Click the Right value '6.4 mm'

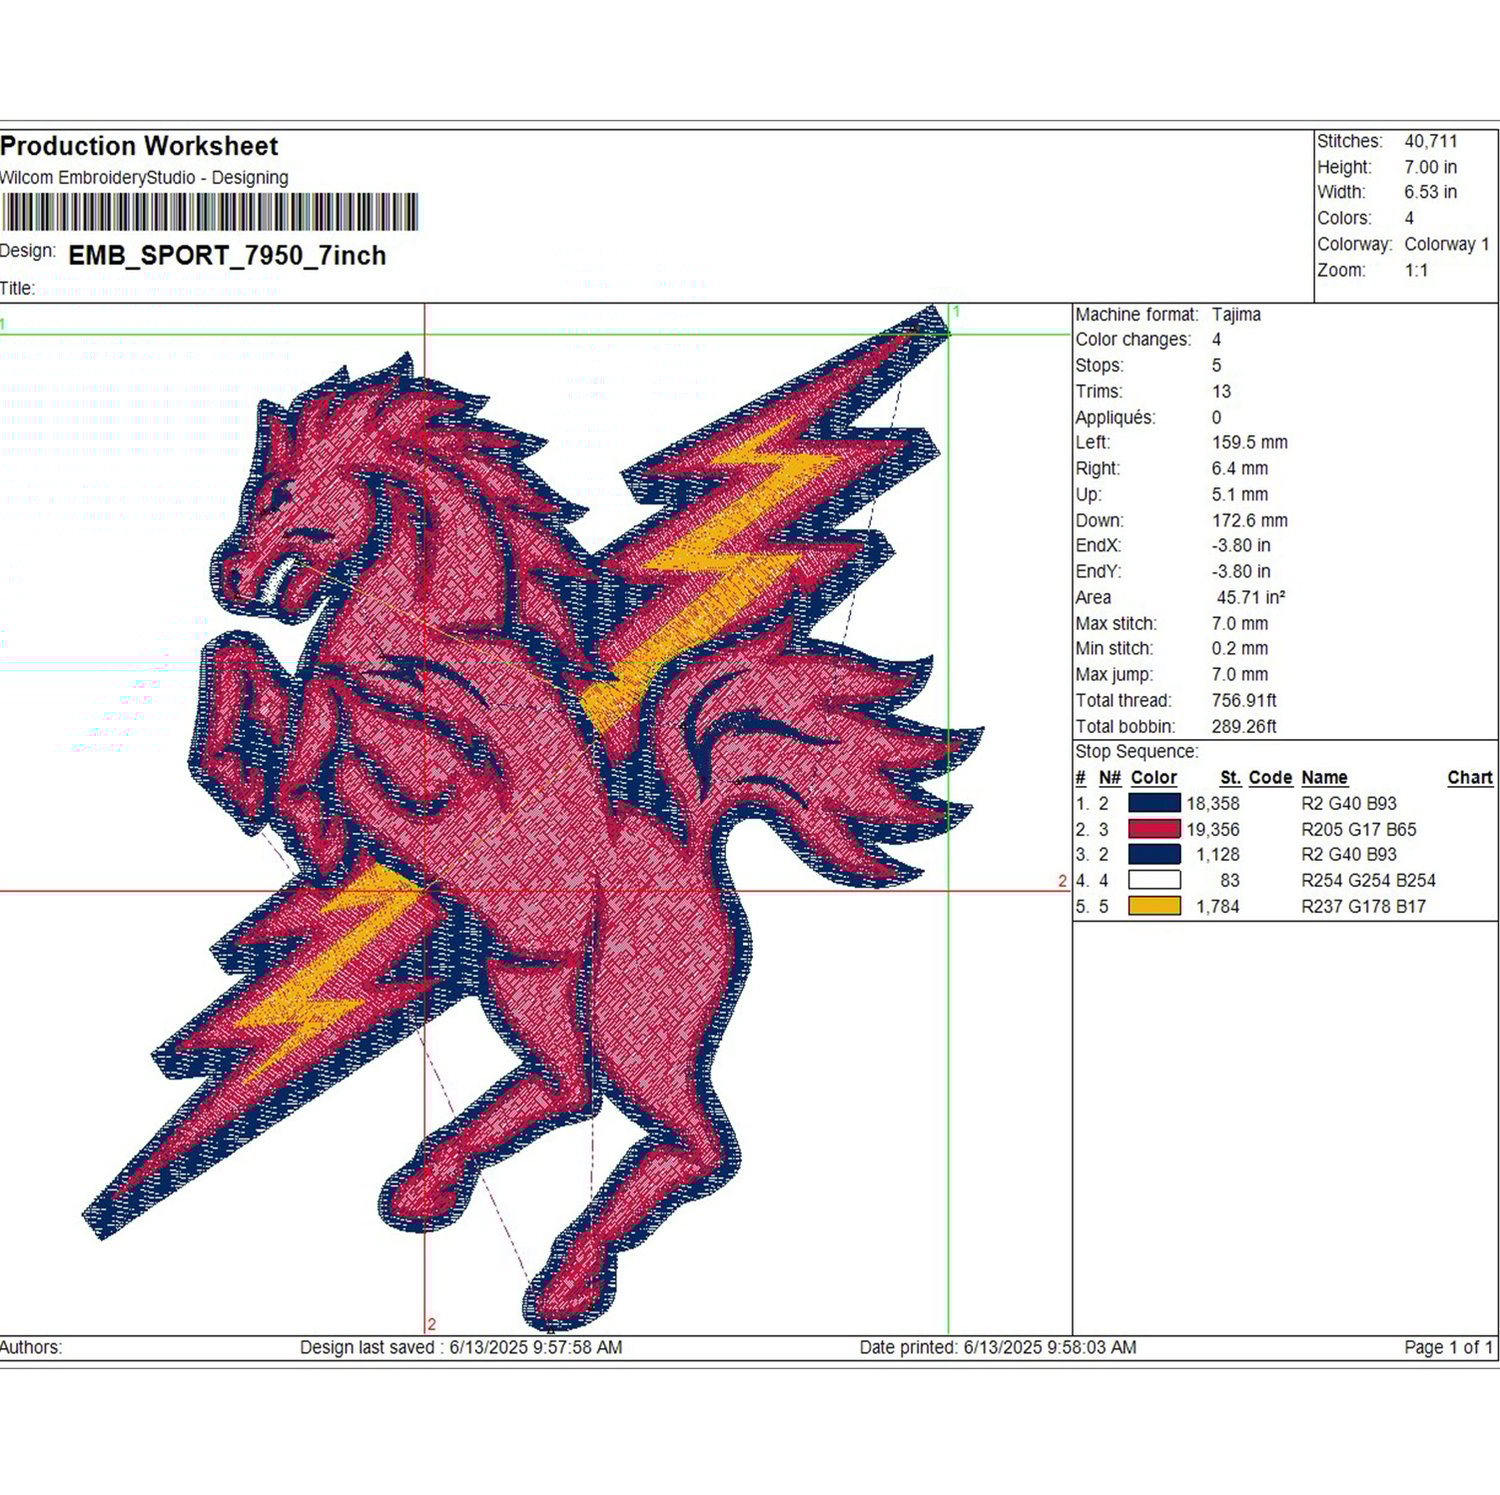coord(1240,468)
